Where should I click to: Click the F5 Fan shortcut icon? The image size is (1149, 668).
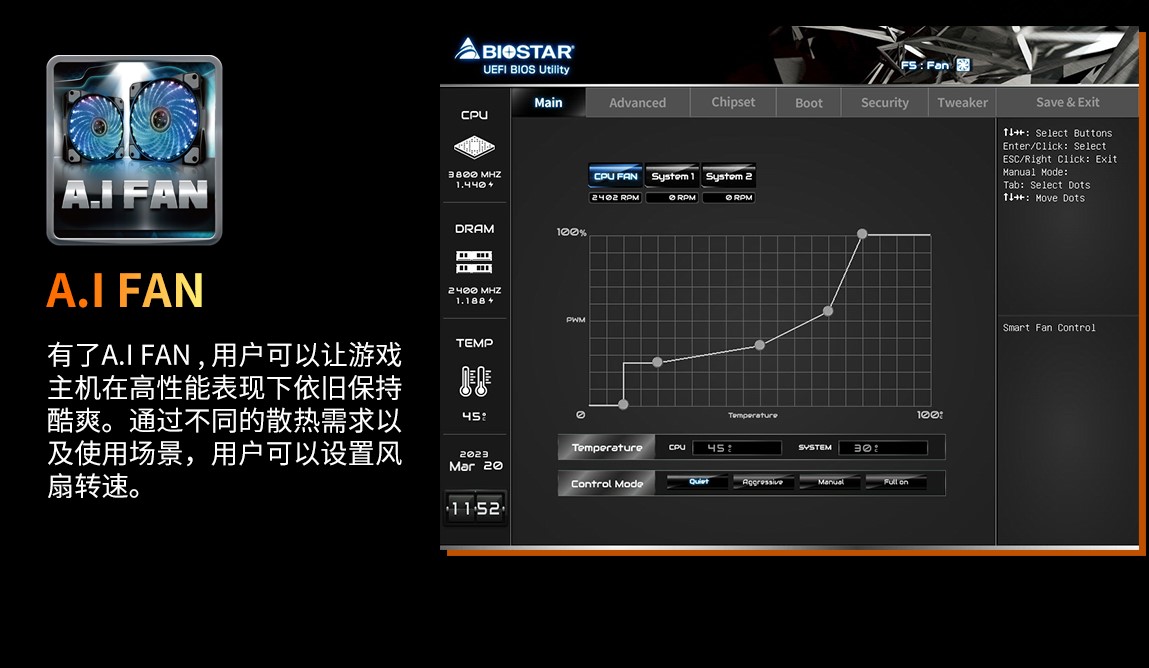[x=963, y=64]
